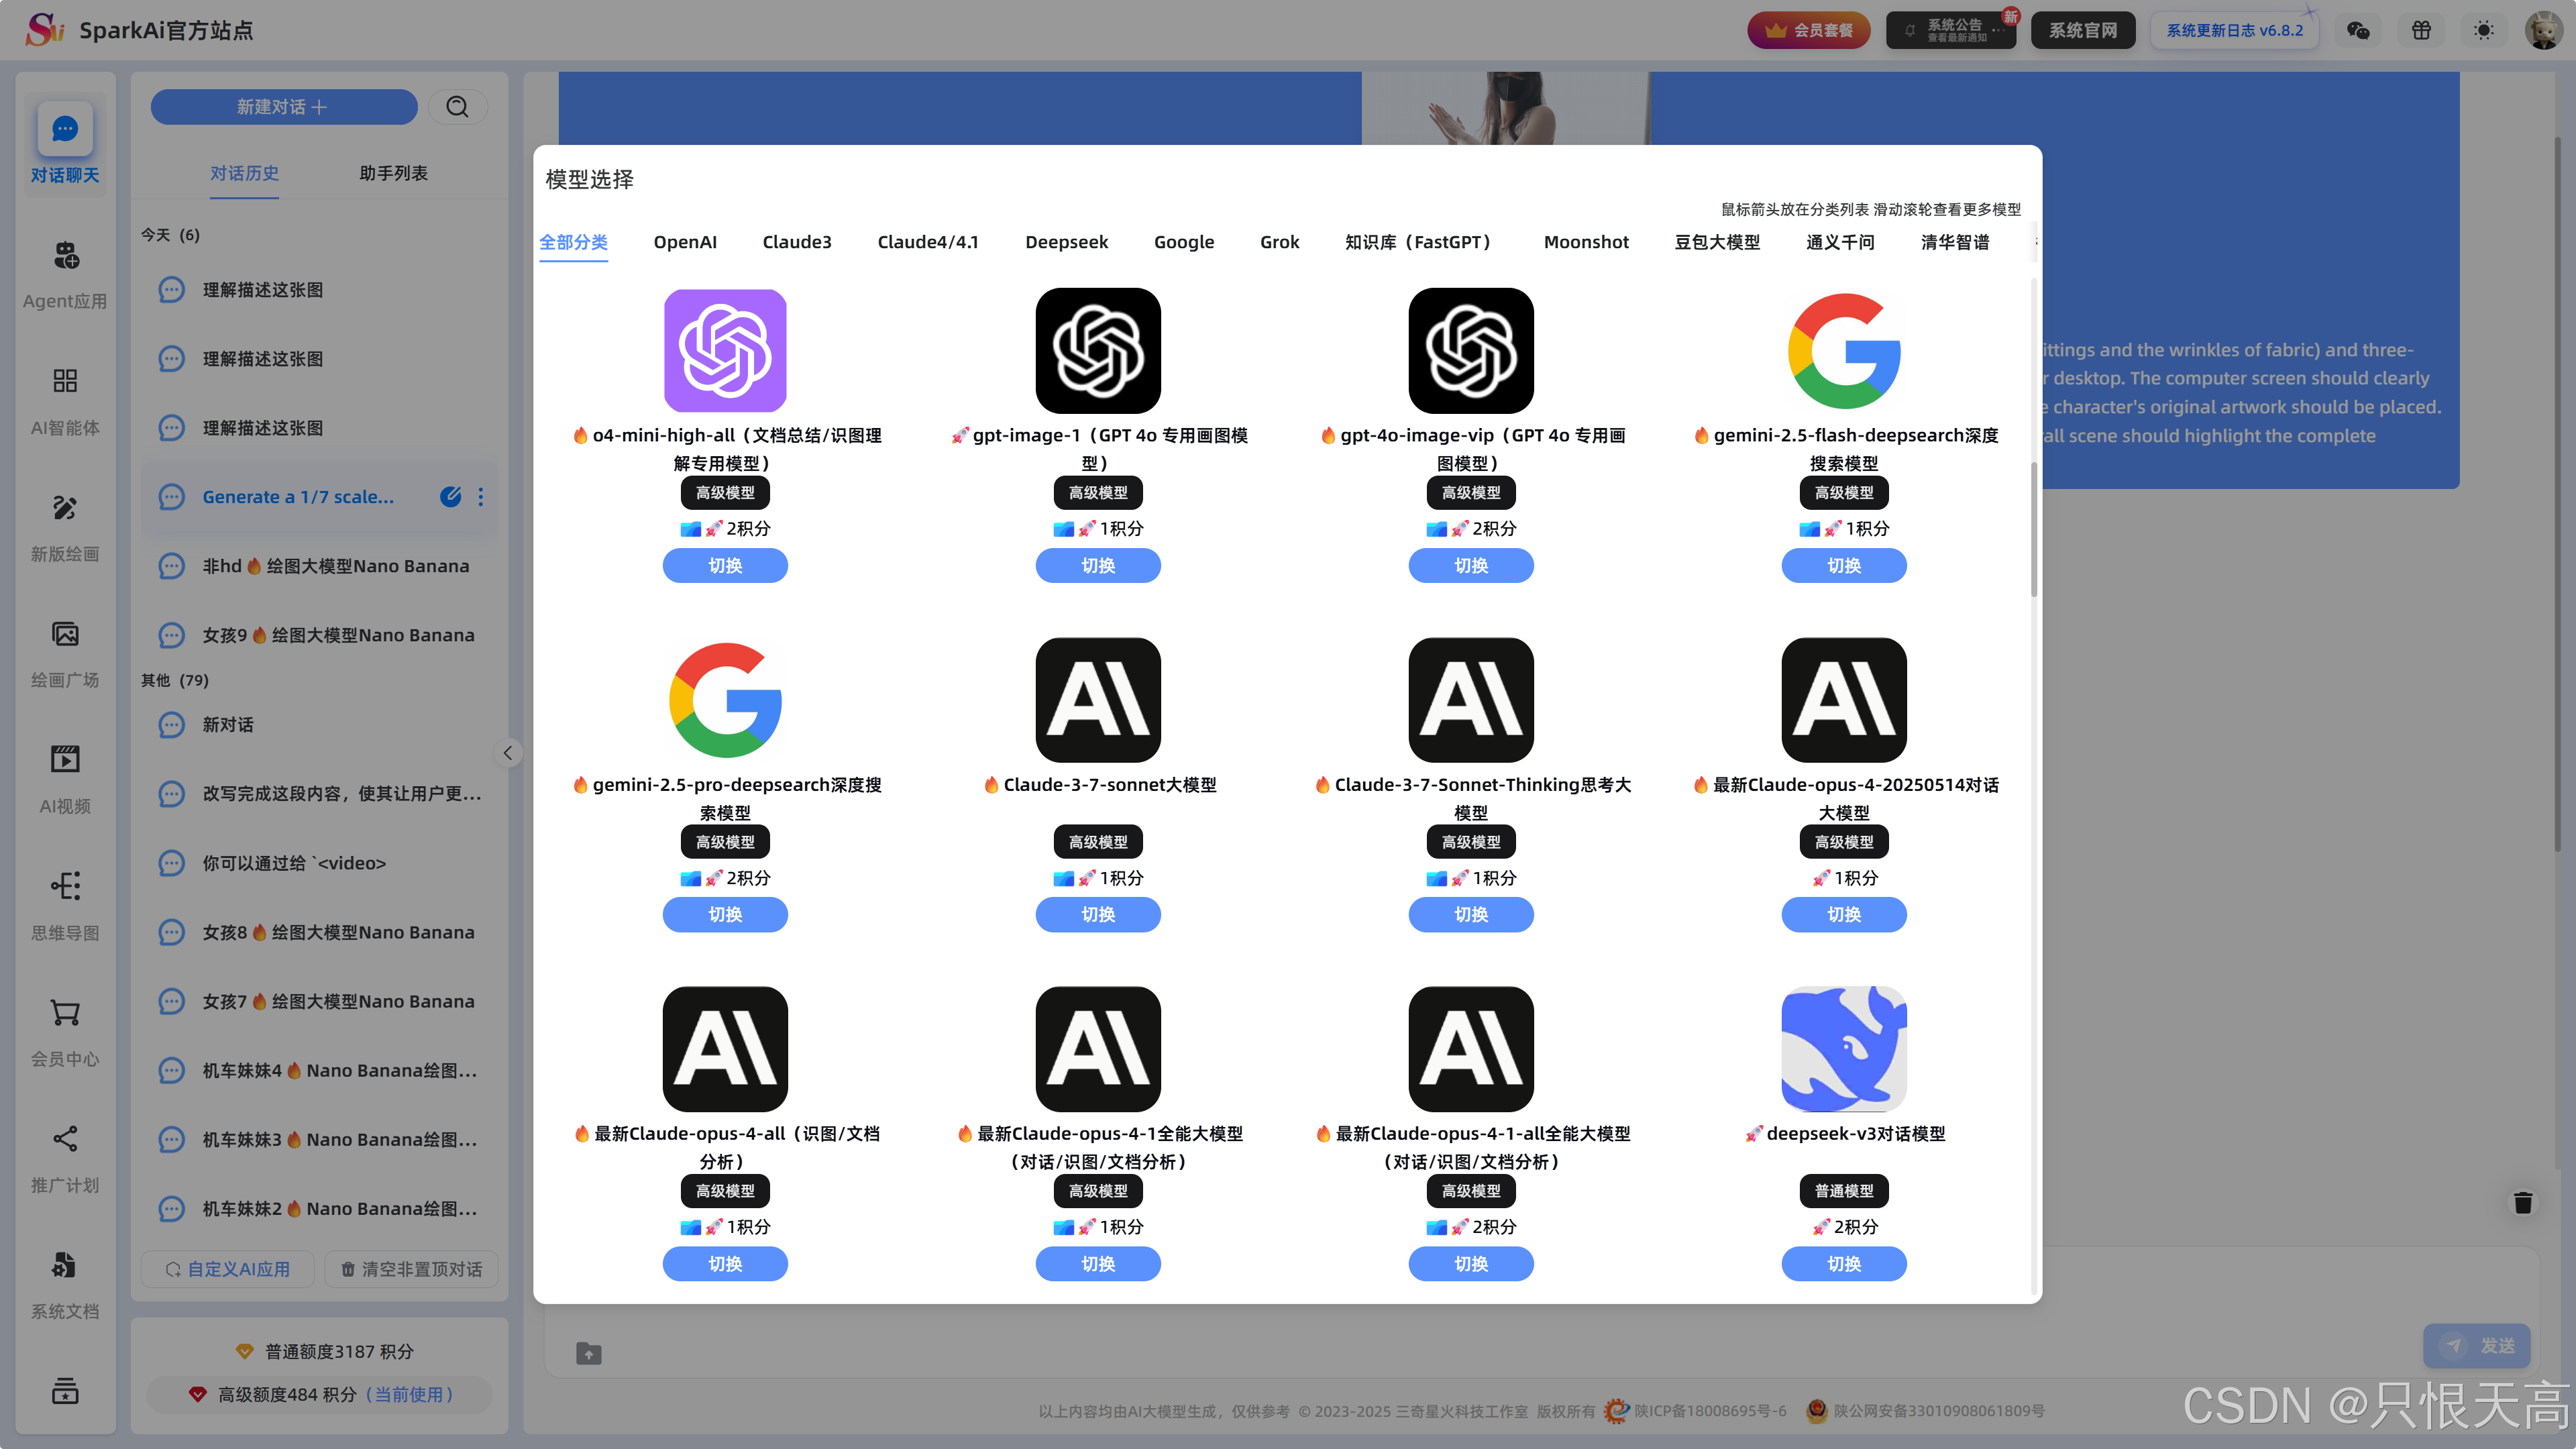The width and height of the screenshot is (2576, 1449).
Task: Collapse the conversation sidebar with the arrow
Action: 508,753
